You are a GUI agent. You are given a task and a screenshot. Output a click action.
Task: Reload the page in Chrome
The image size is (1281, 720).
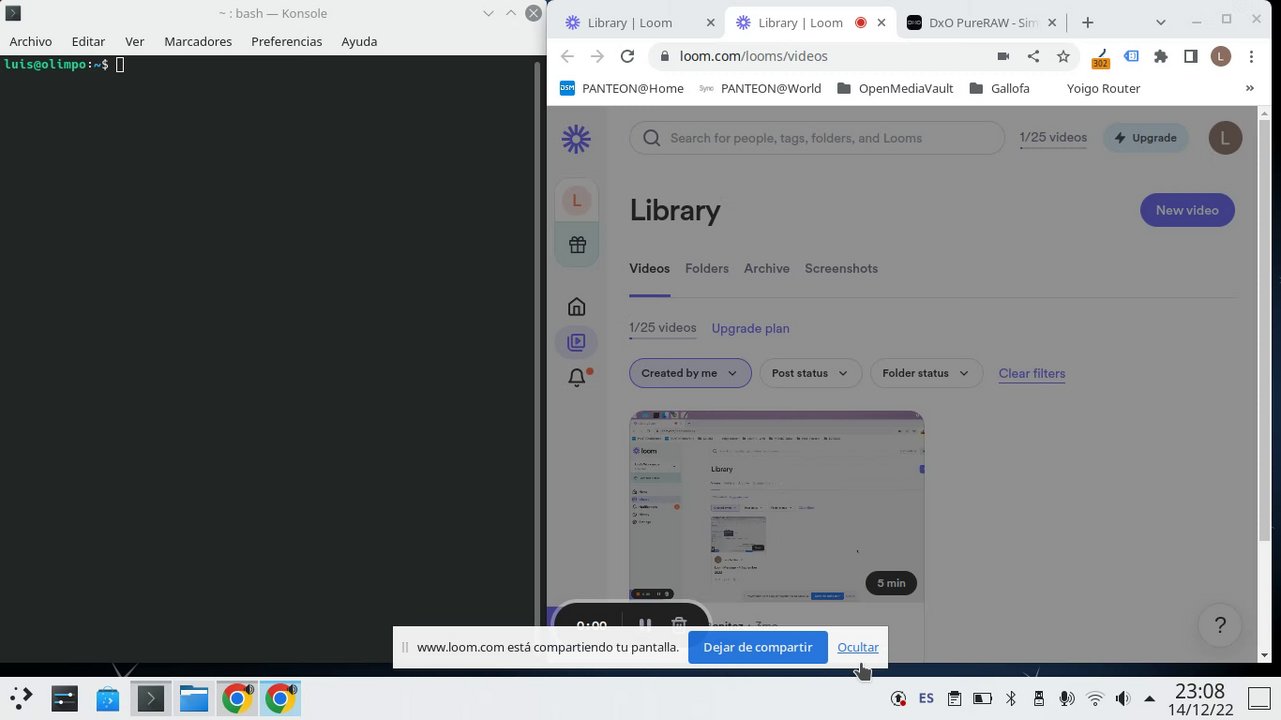[x=627, y=57]
